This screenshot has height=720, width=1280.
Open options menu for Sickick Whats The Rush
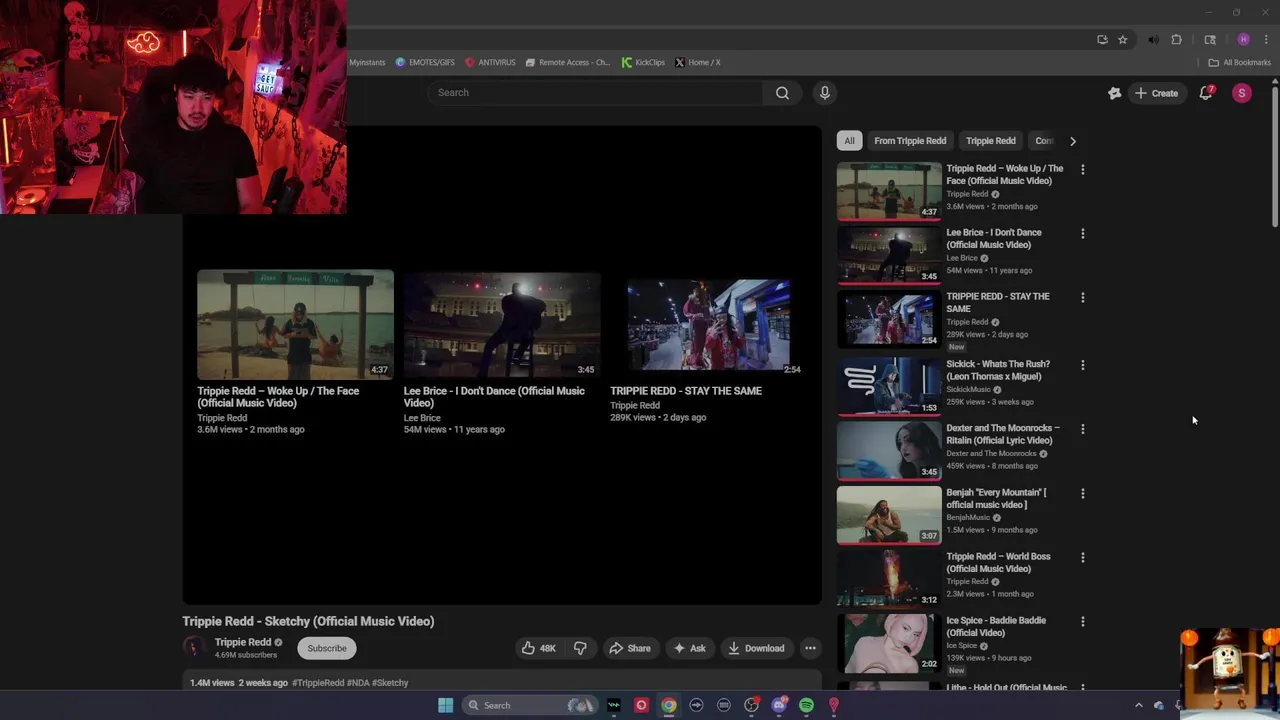1082,365
